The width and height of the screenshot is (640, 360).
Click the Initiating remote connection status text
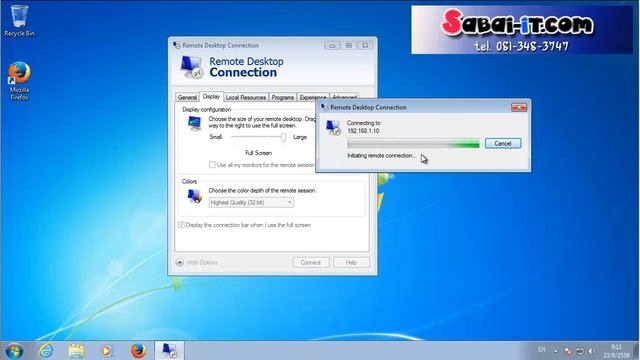click(x=381, y=156)
